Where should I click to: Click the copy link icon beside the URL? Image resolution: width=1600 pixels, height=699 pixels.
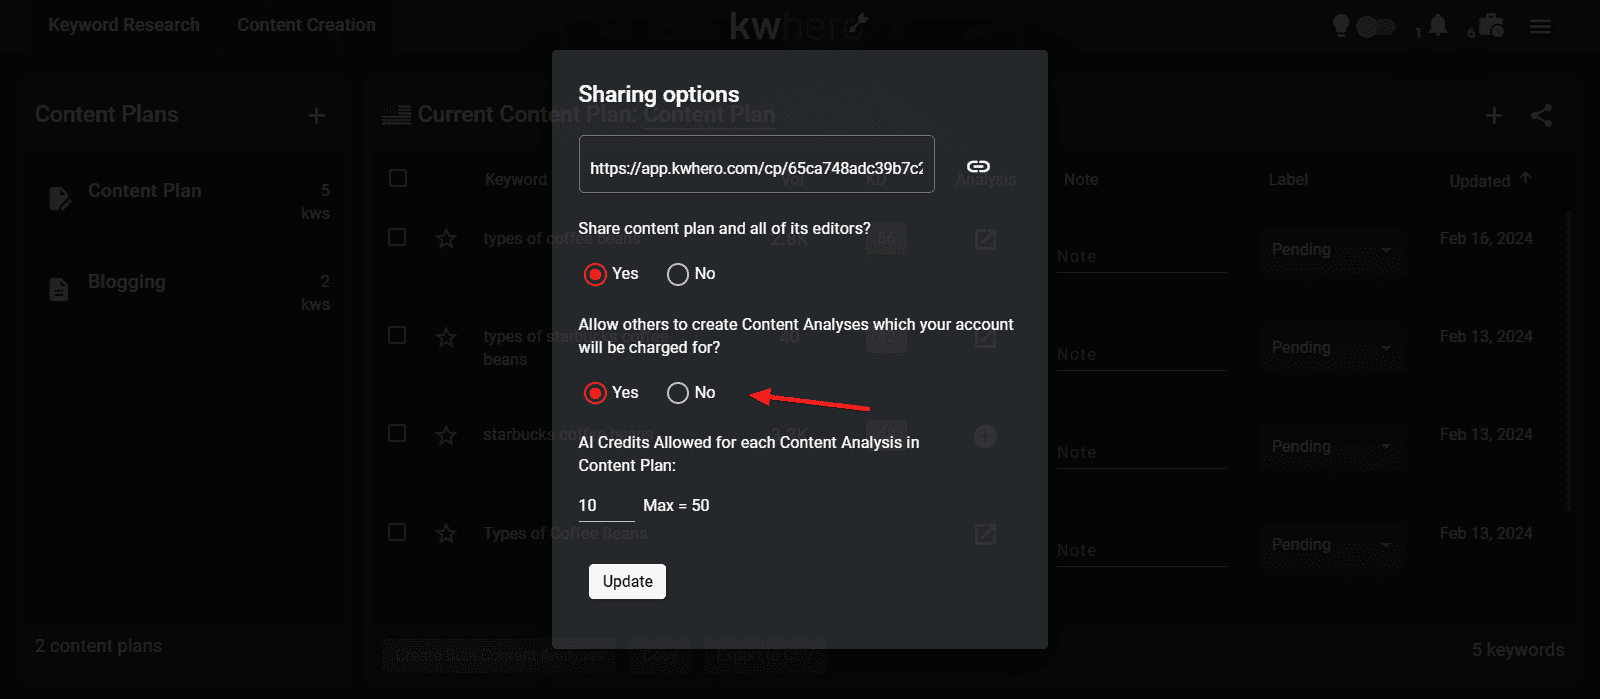click(x=978, y=167)
